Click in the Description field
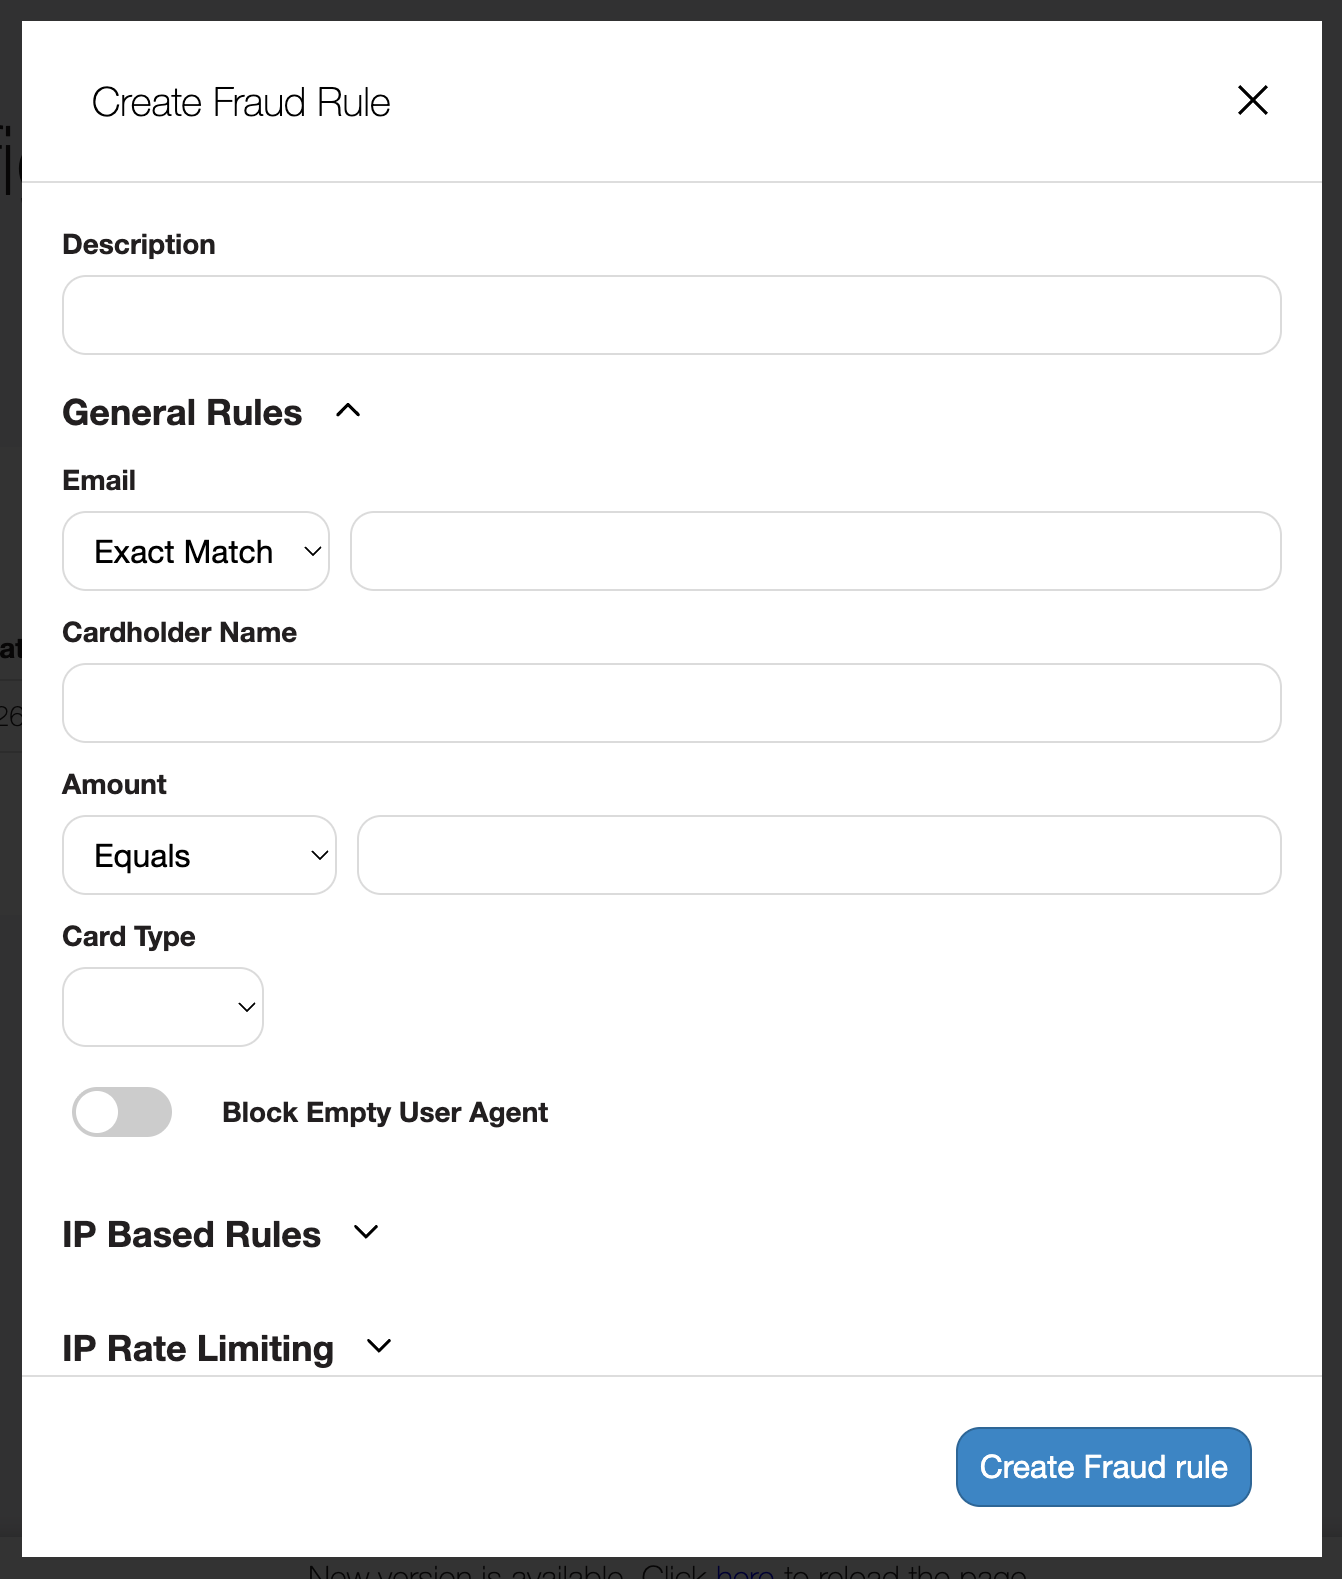 tap(671, 315)
